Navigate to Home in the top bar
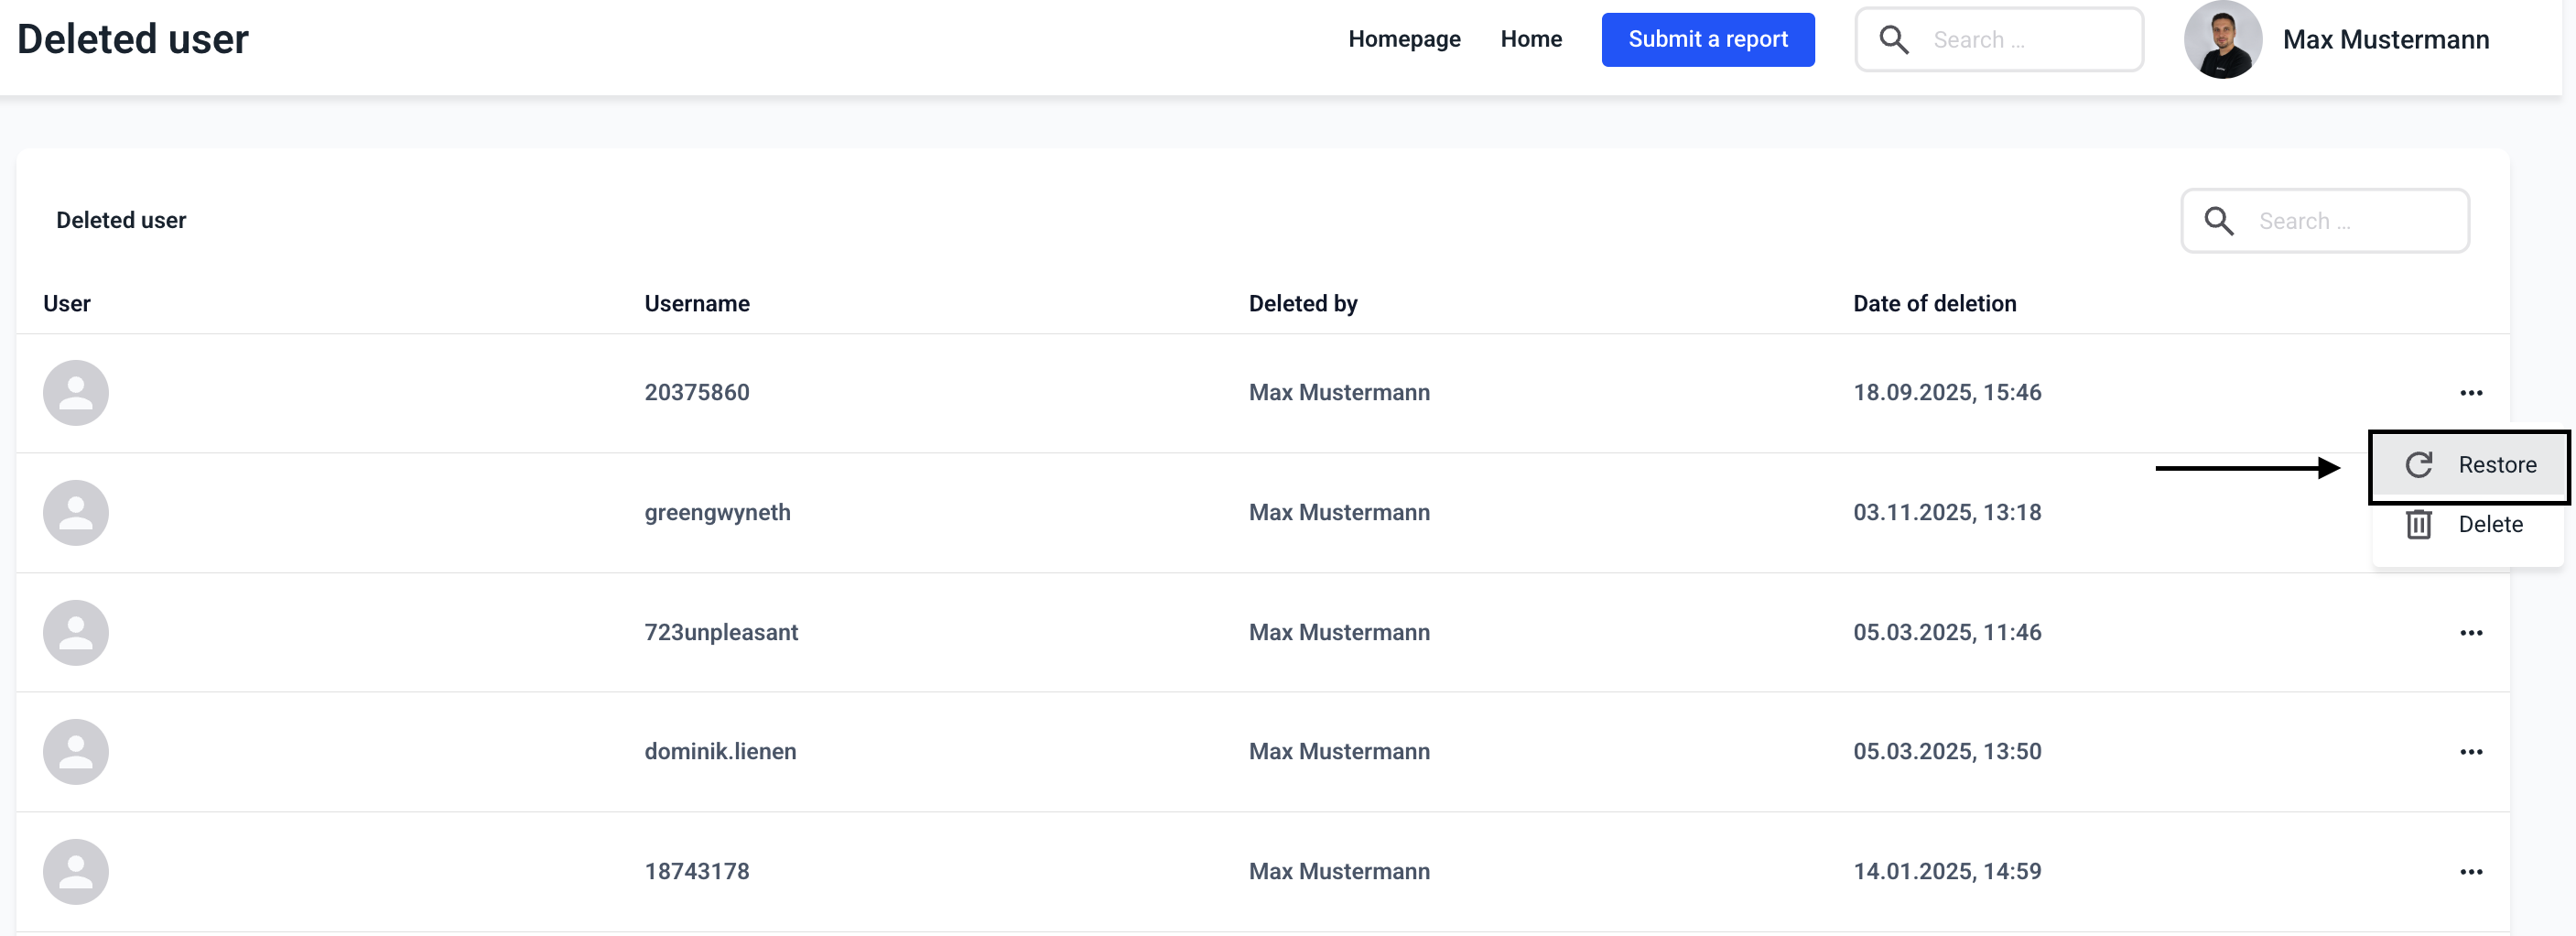Viewport: 2576px width, 936px height. [1530, 40]
